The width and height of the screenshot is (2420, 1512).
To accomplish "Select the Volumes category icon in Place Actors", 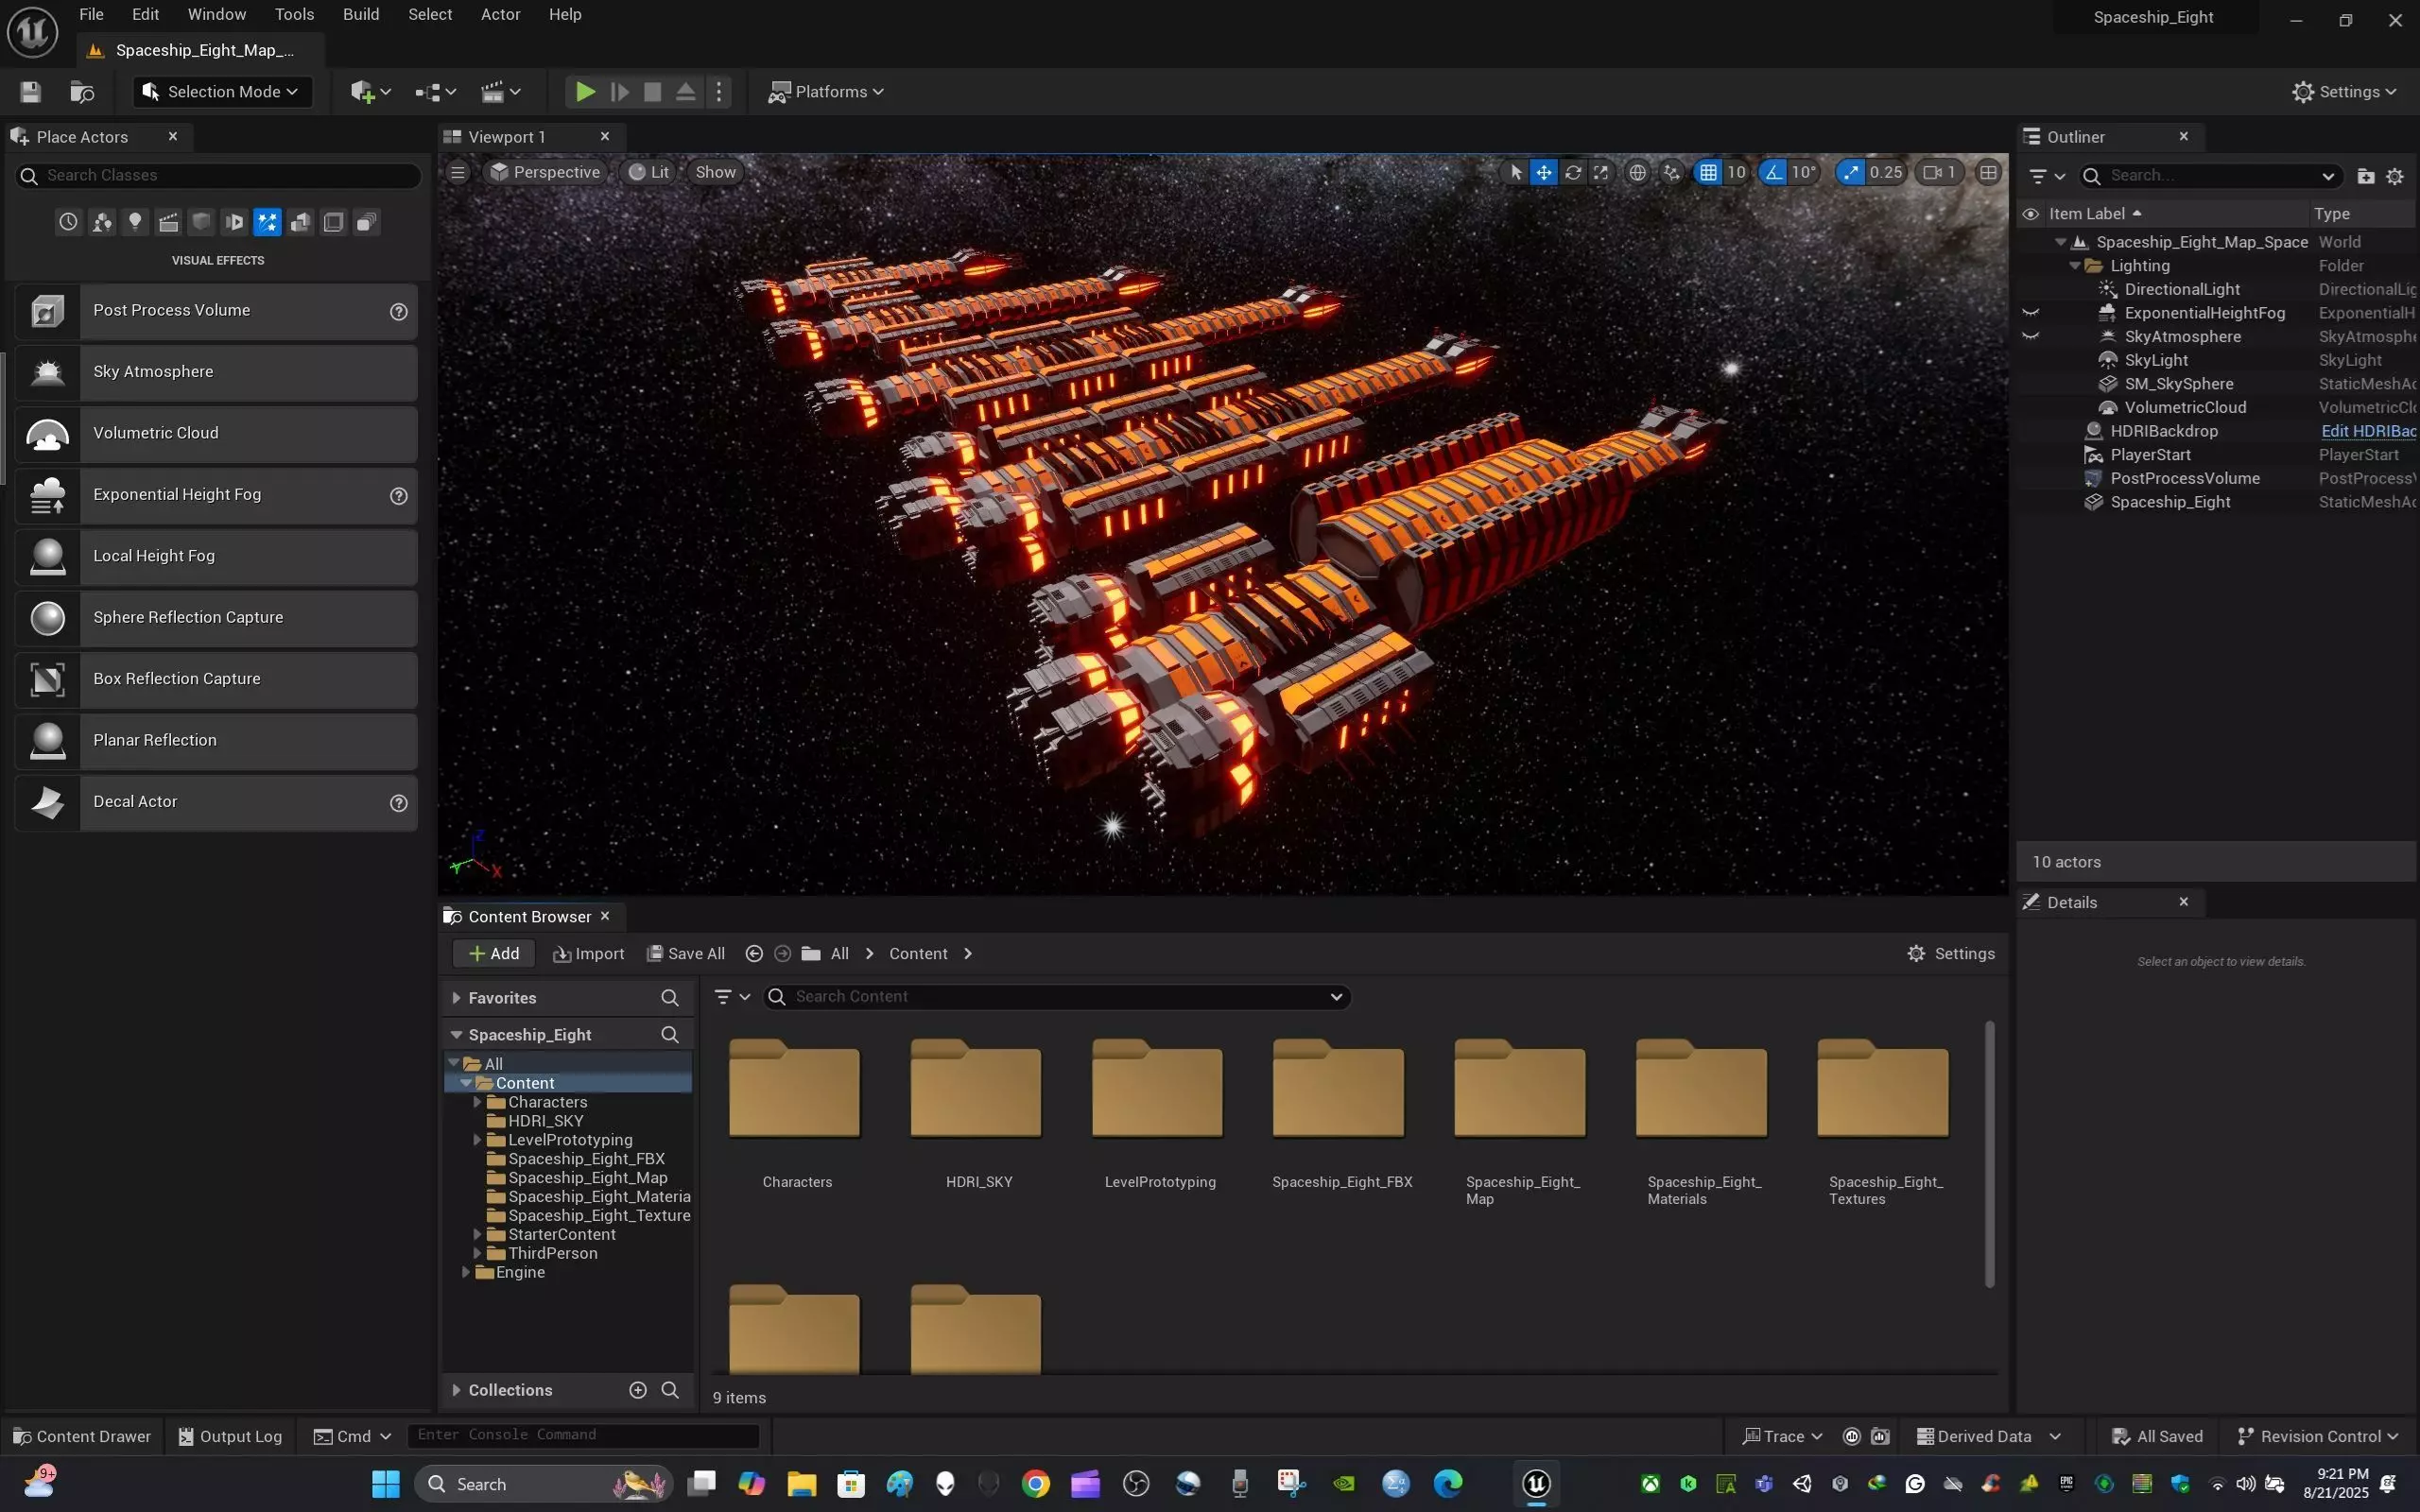I will (334, 222).
